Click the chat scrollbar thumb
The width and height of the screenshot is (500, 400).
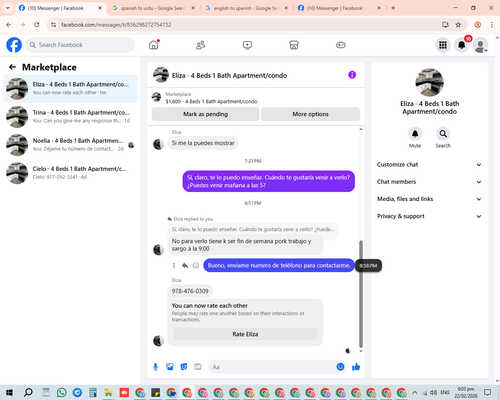click(x=361, y=294)
